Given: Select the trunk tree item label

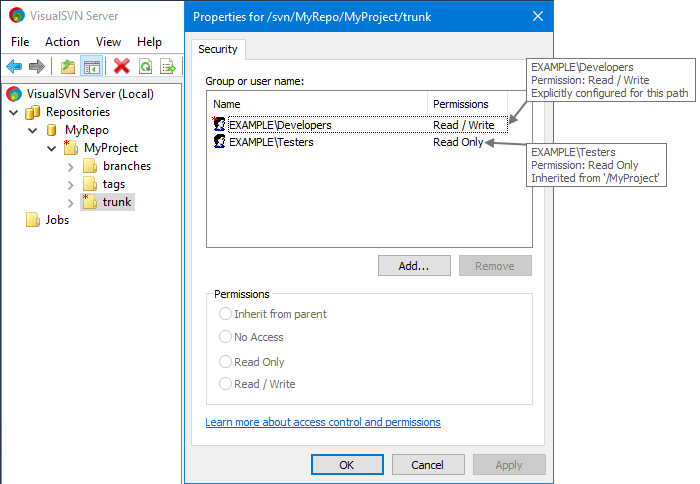Looking at the screenshot, I should coord(117,202).
